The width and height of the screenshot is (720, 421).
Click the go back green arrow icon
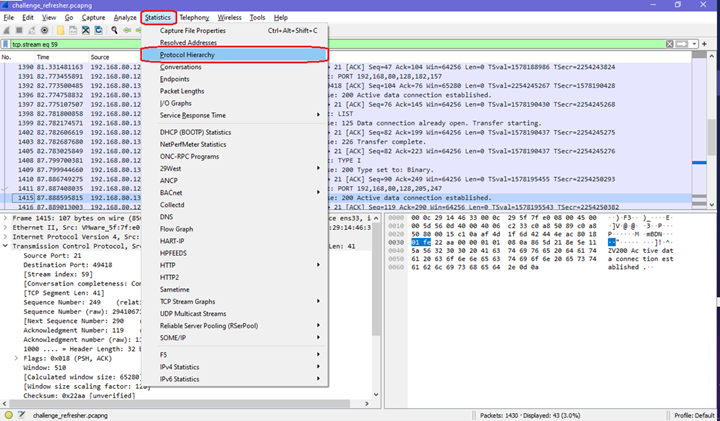(x=127, y=30)
